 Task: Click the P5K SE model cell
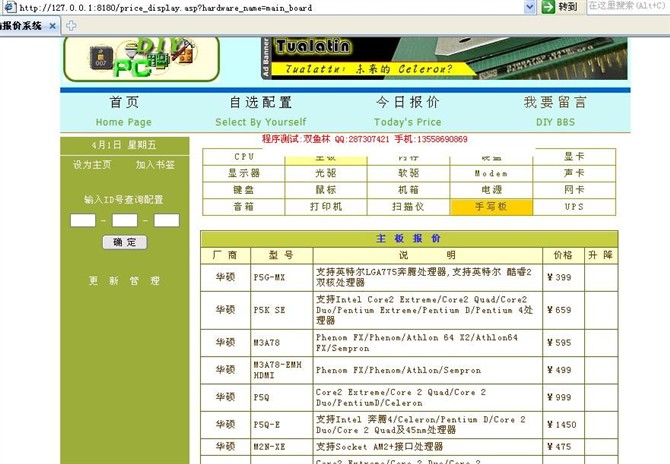(x=282, y=310)
